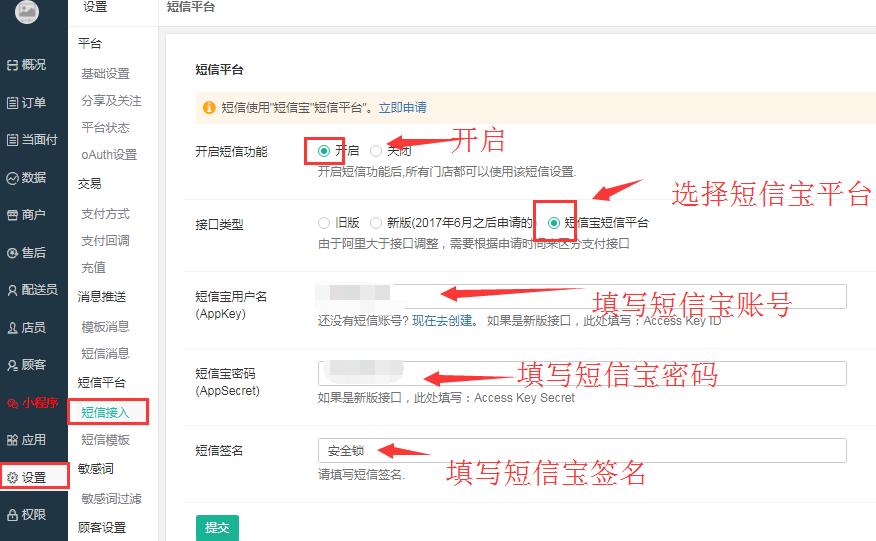Open the 商户 merchant sidebar icon
This screenshot has width=876, height=541.
pyautogui.click(x=13, y=215)
